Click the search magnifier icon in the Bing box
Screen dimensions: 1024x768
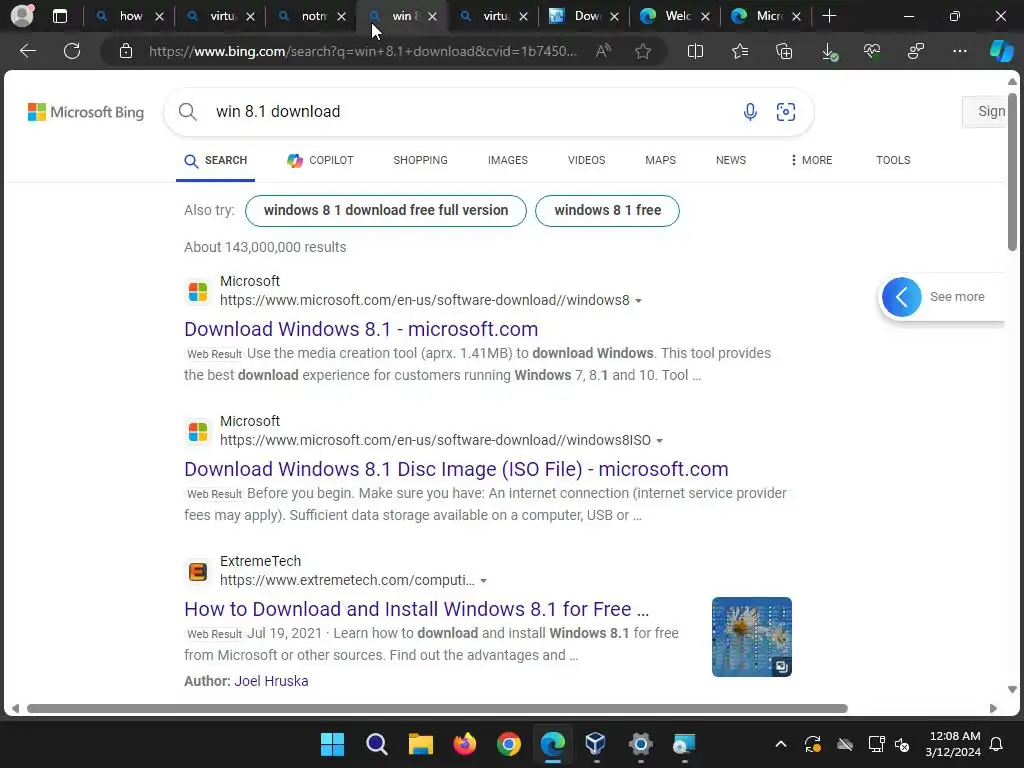187,112
